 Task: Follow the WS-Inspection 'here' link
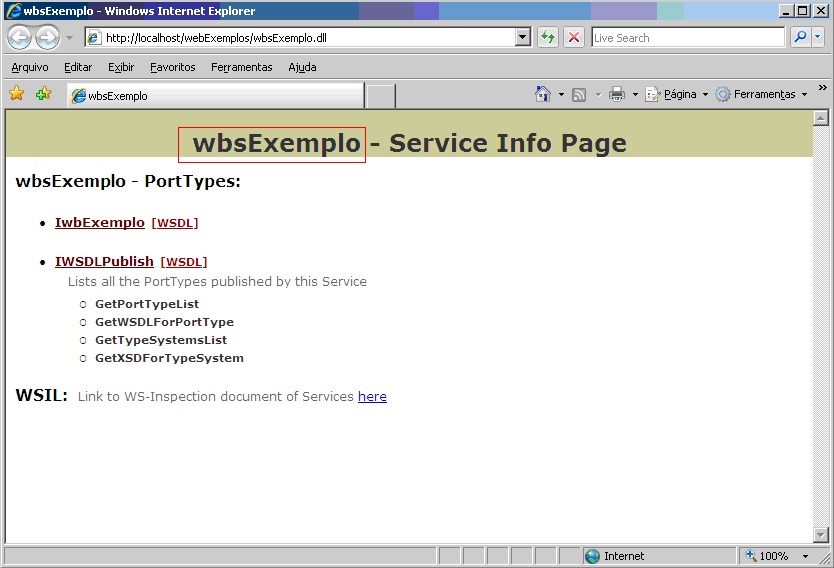[x=372, y=396]
